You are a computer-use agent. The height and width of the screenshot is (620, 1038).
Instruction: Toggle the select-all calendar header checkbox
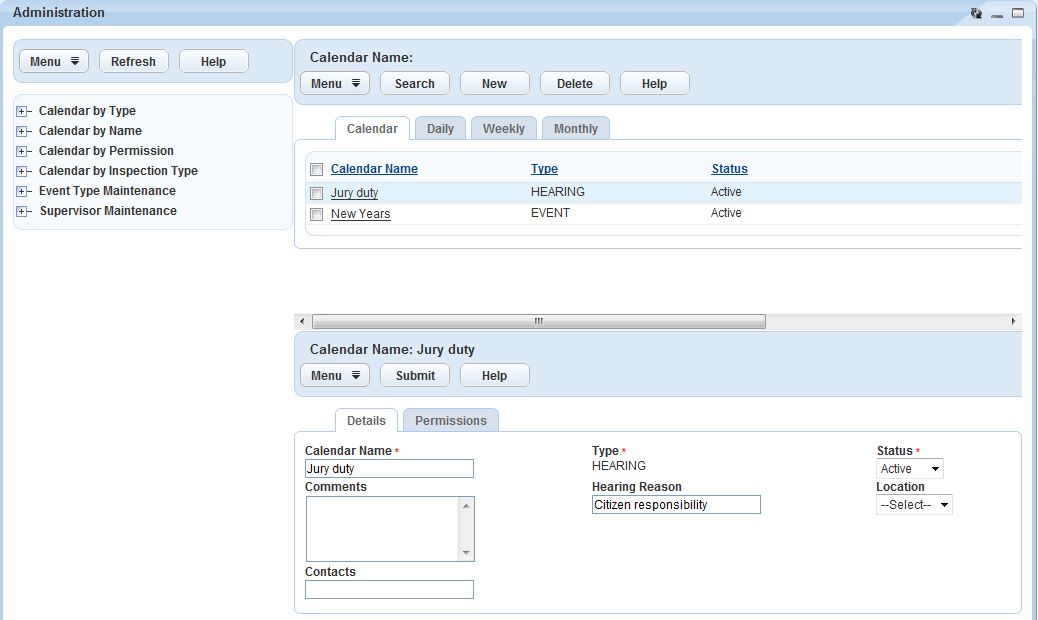316,169
